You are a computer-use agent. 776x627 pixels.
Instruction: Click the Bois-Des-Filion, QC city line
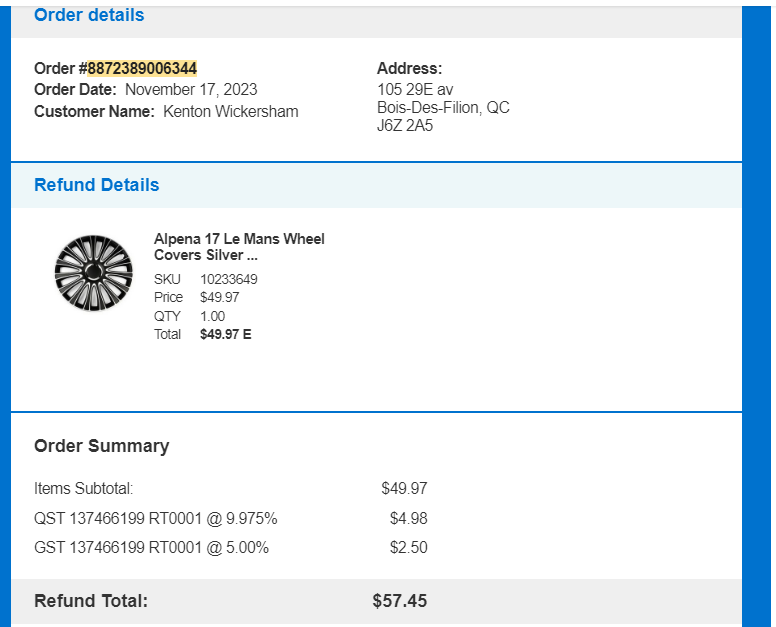(443, 107)
